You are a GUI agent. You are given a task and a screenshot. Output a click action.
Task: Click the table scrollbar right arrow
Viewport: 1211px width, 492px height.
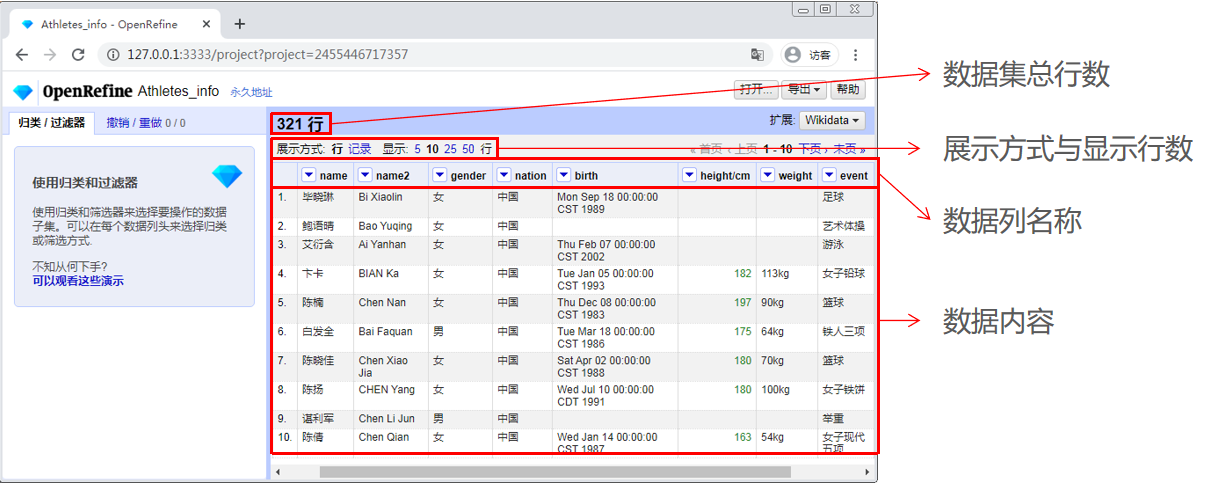coord(867,471)
